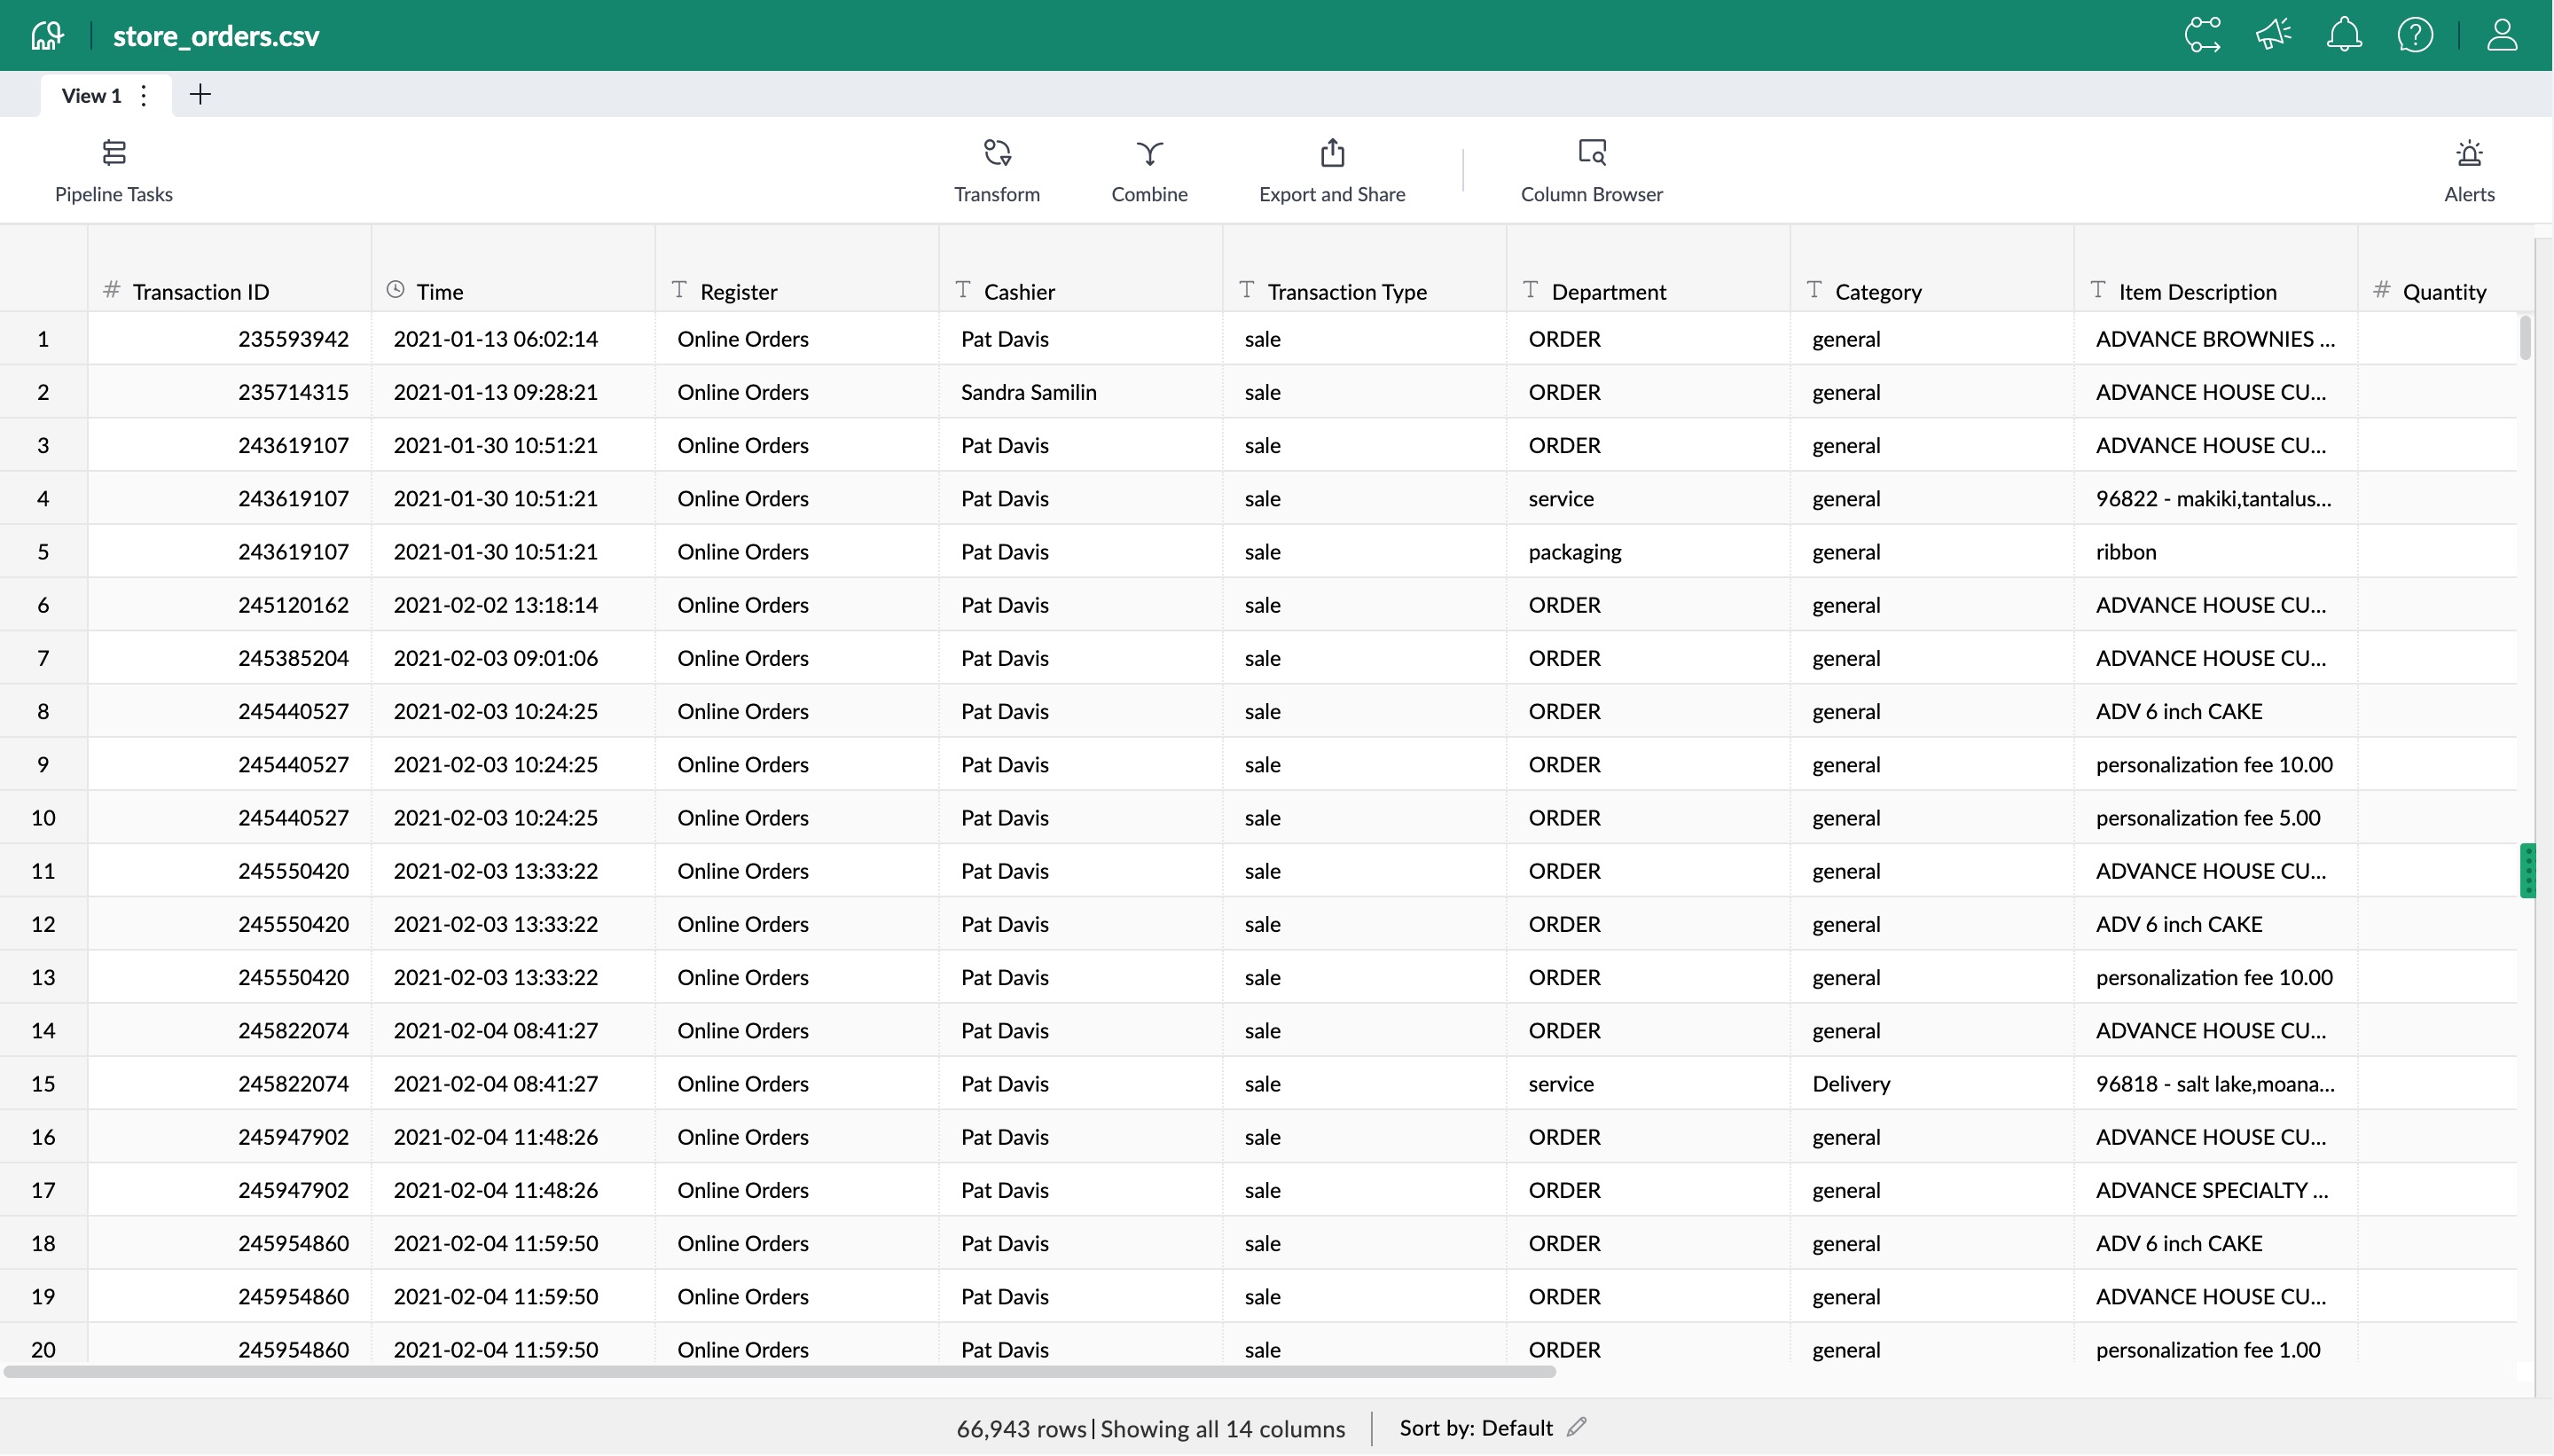Click Export and Share
The image size is (2554, 1456).
click(1332, 170)
